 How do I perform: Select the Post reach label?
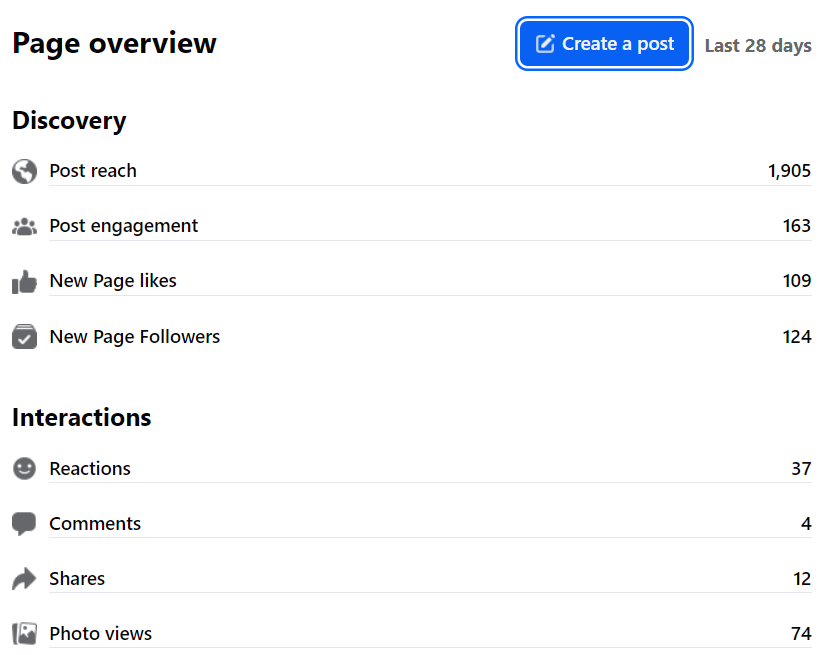[x=93, y=171]
